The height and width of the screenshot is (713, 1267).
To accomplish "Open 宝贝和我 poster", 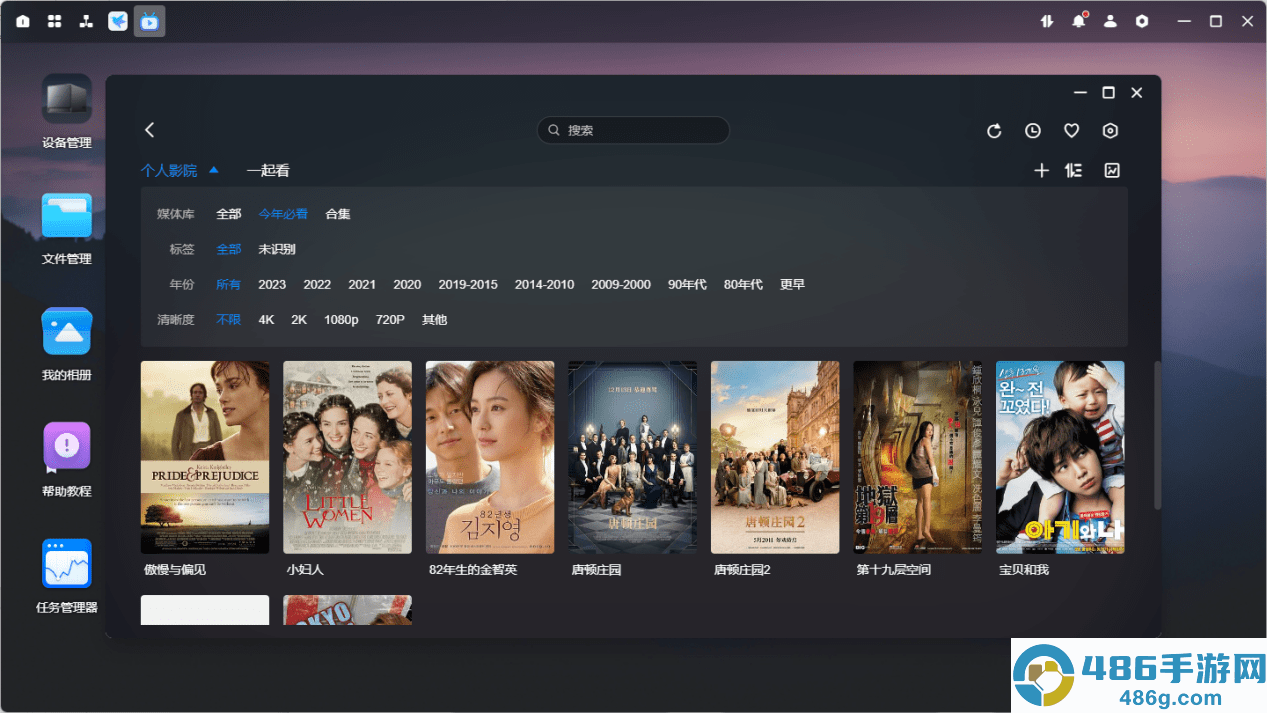I will coord(1060,457).
